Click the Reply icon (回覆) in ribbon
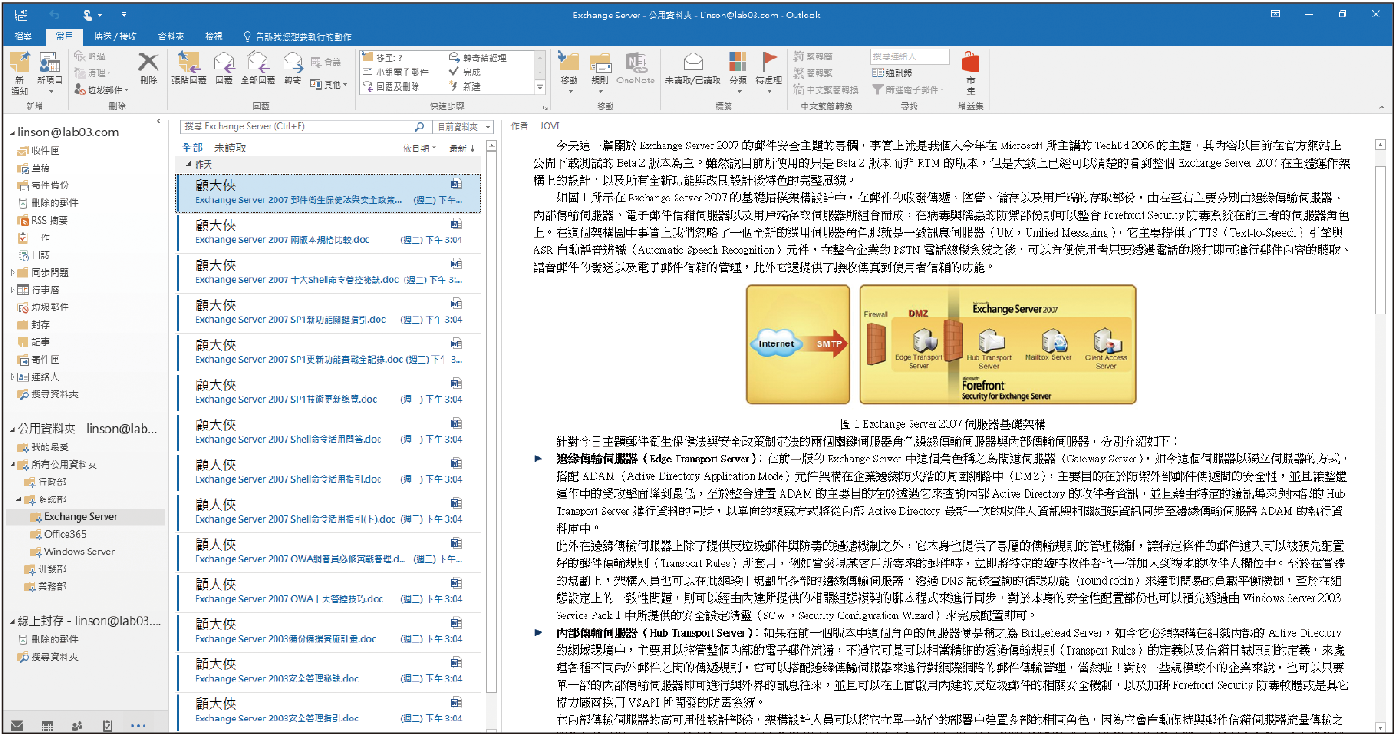The width and height of the screenshot is (1397, 738). 224,64
